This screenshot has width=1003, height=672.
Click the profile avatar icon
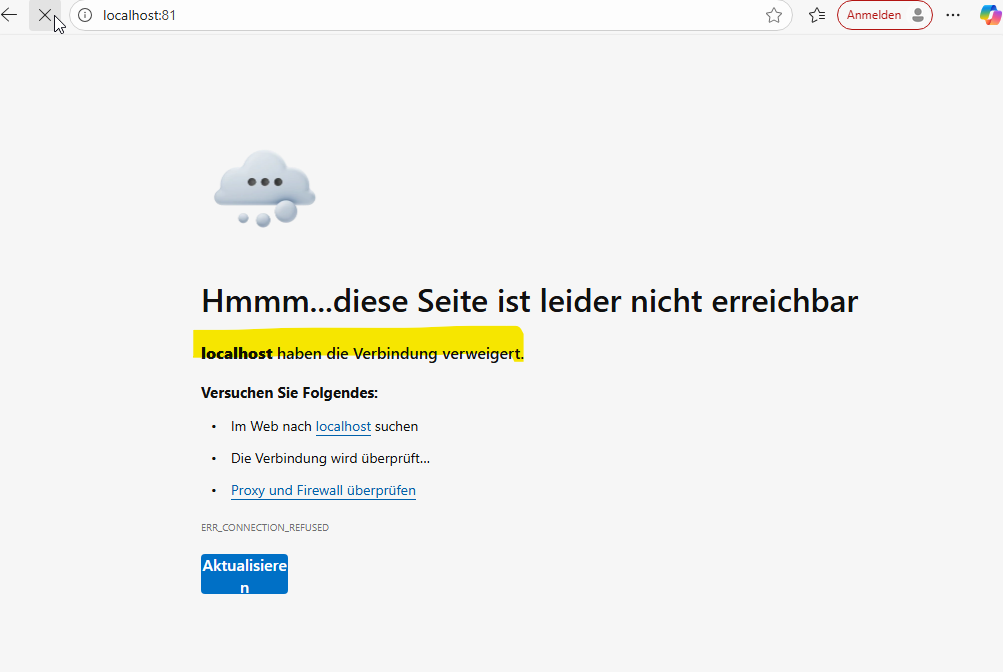click(x=918, y=15)
